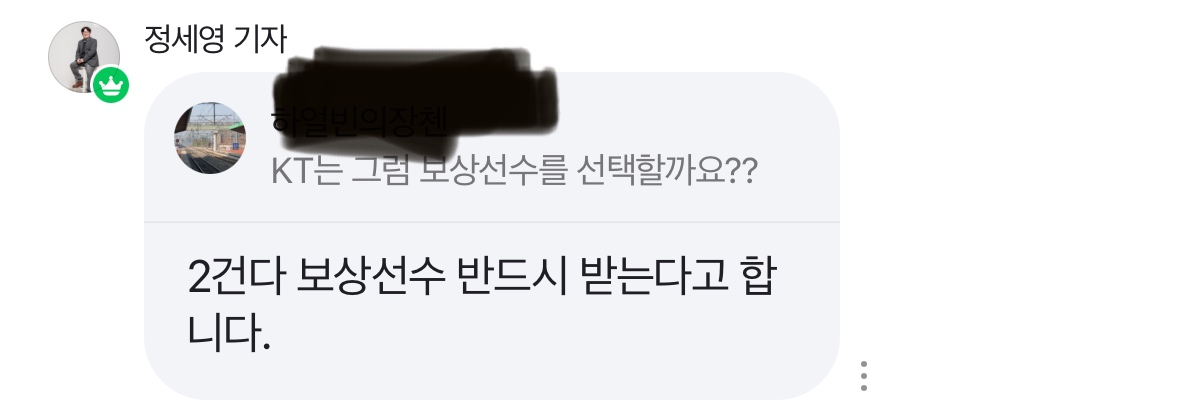The image size is (1179, 405).
Task: View the quoted user's railway avatar
Action: 210,138
